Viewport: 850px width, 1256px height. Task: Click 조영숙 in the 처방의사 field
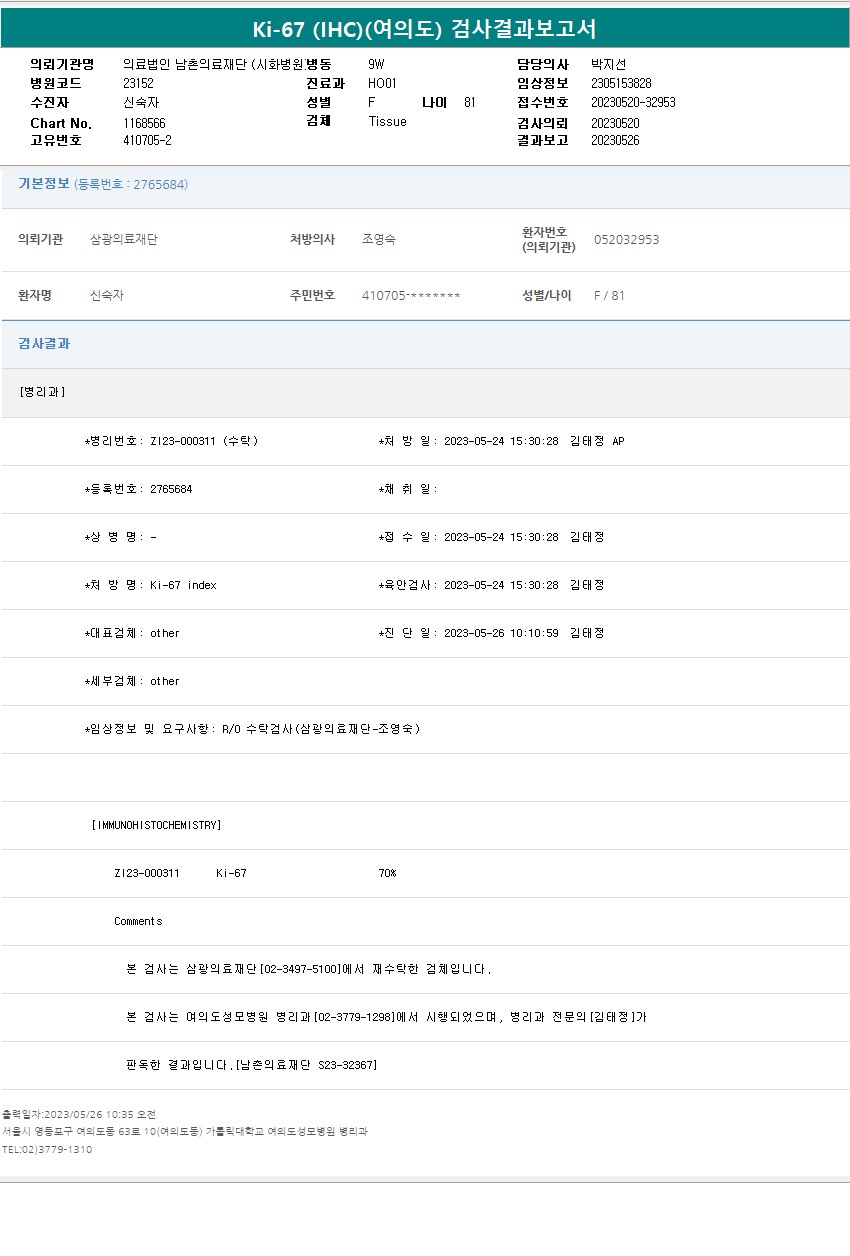pyautogui.click(x=379, y=240)
